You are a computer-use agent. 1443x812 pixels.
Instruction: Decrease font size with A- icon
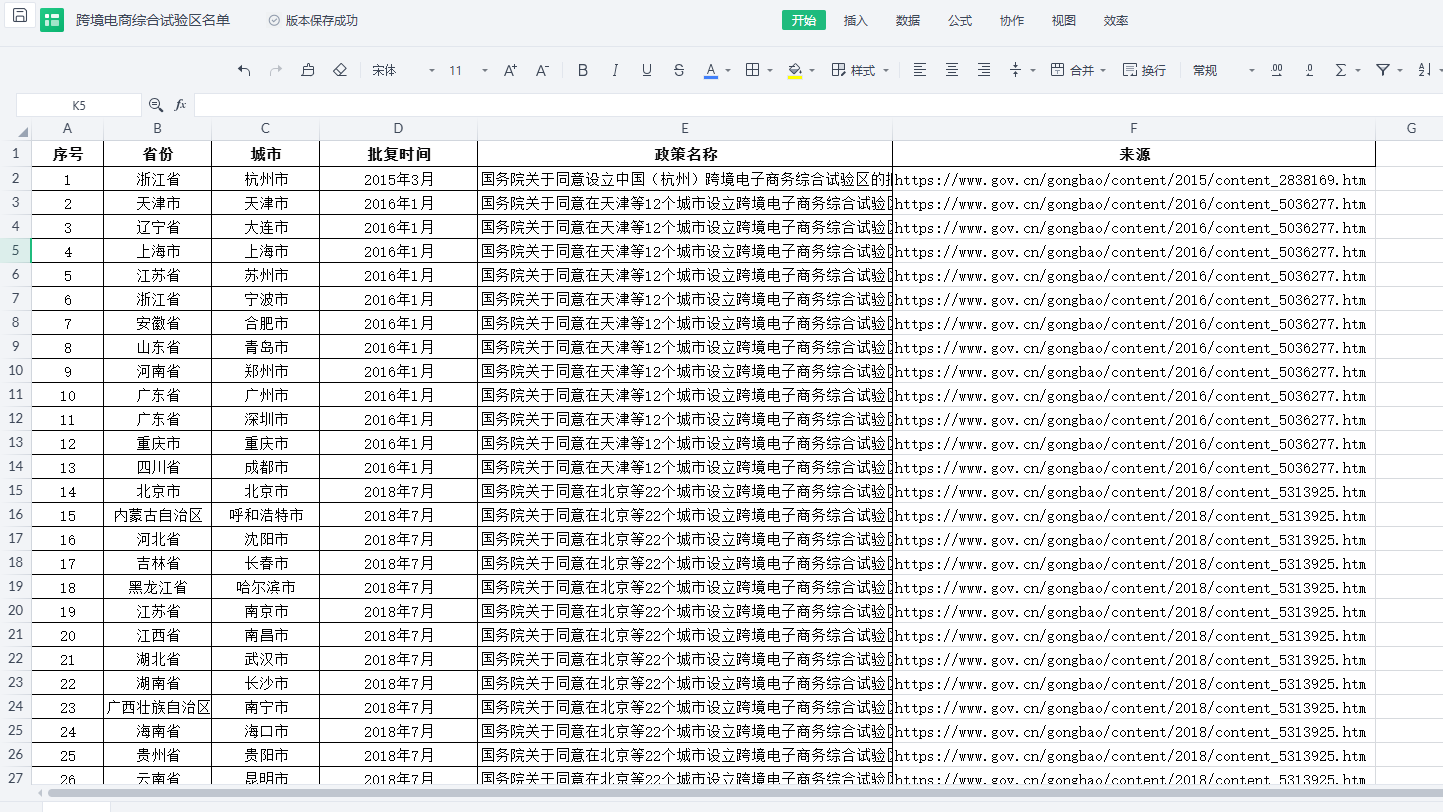tap(542, 70)
